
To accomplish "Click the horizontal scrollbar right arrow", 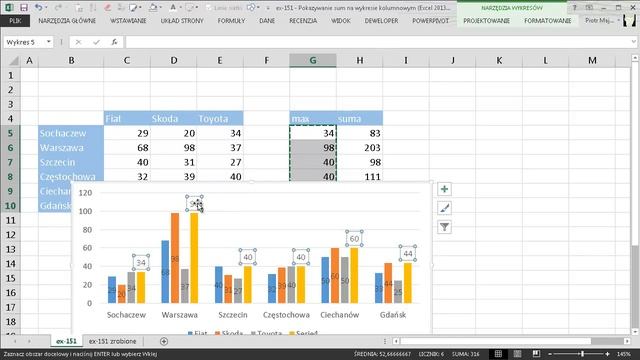I will [x=627, y=341].
